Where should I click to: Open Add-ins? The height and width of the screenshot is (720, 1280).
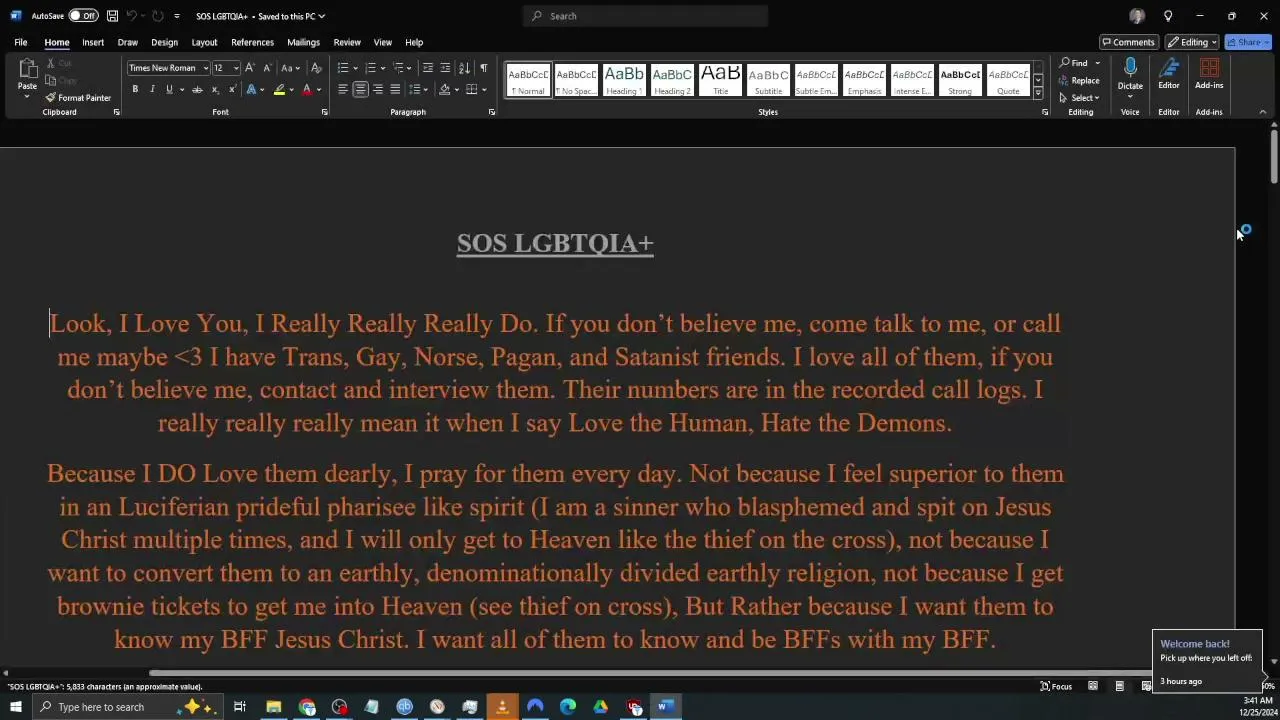pyautogui.click(x=1209, y=73)
